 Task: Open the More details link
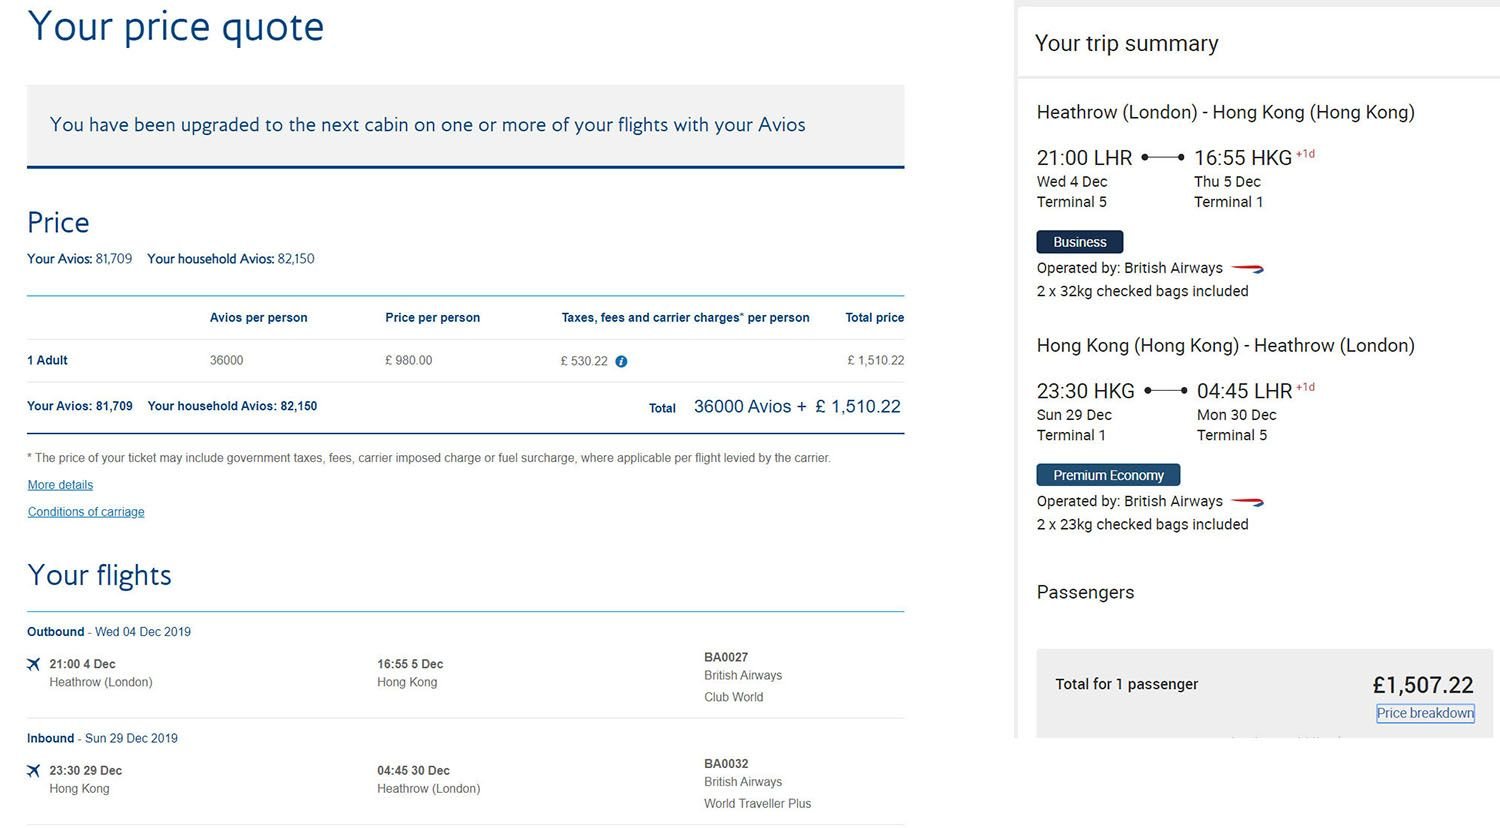(x=60, y=485)
